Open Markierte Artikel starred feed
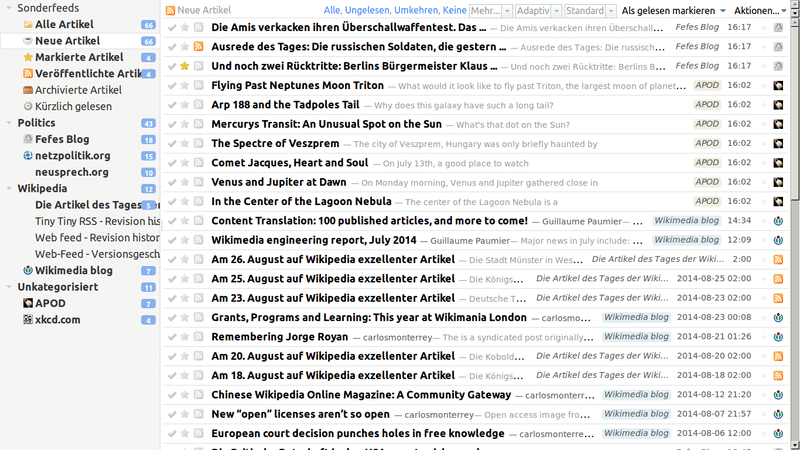 click(x=78, y=57)
